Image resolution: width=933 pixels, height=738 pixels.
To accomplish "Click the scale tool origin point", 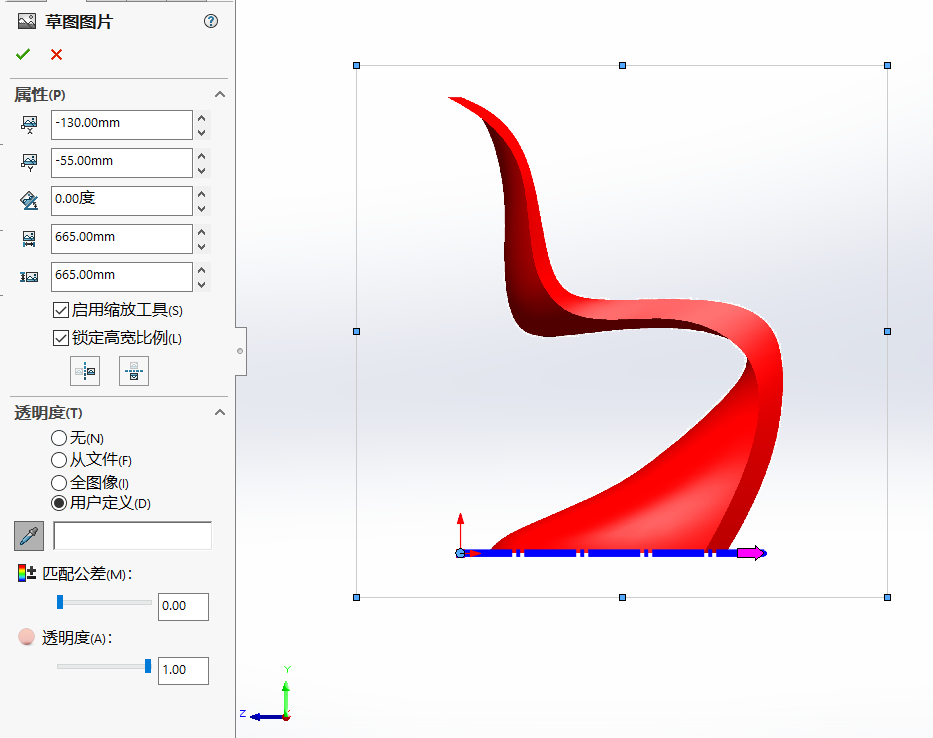I will tap(460, 554).
